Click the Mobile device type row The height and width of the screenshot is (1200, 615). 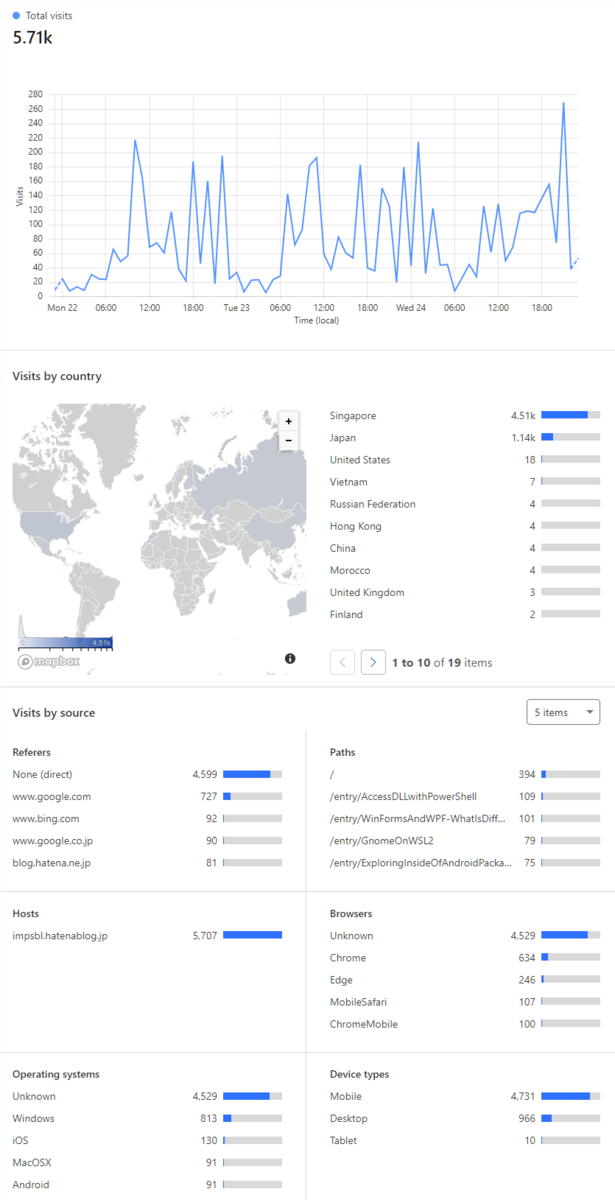point(465,1096)
